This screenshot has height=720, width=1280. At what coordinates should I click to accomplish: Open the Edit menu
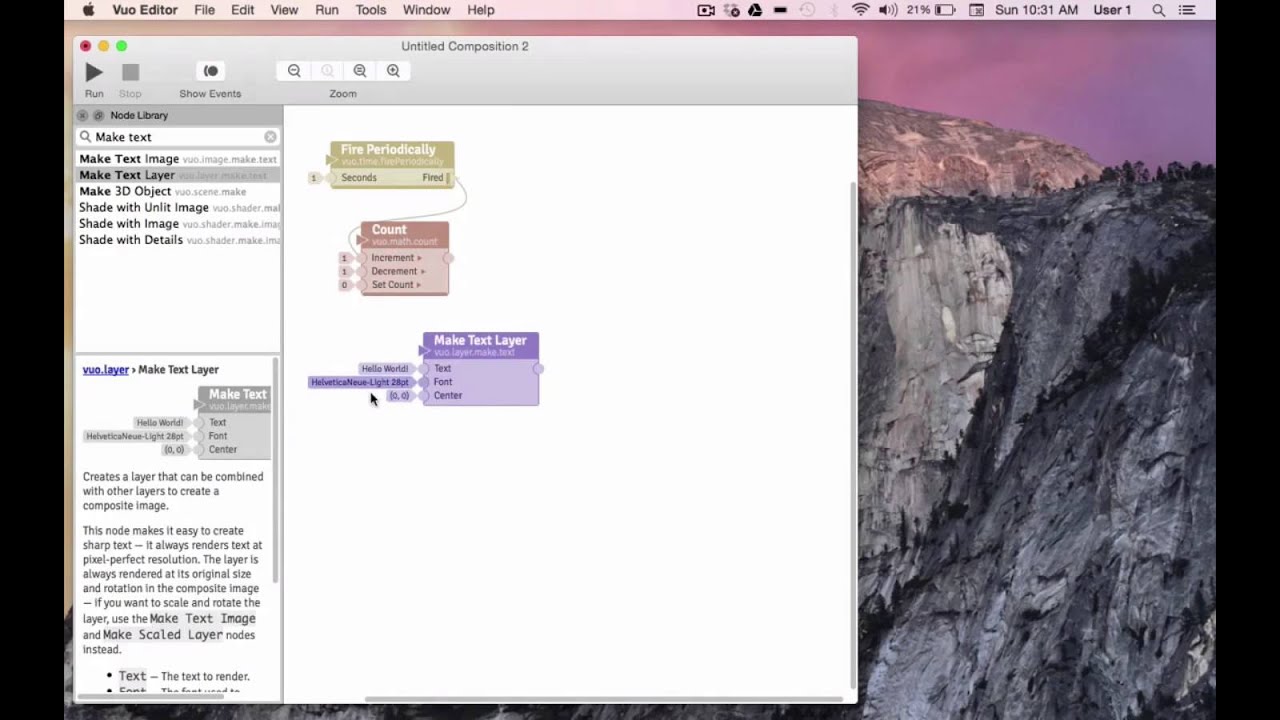(243, 10)
